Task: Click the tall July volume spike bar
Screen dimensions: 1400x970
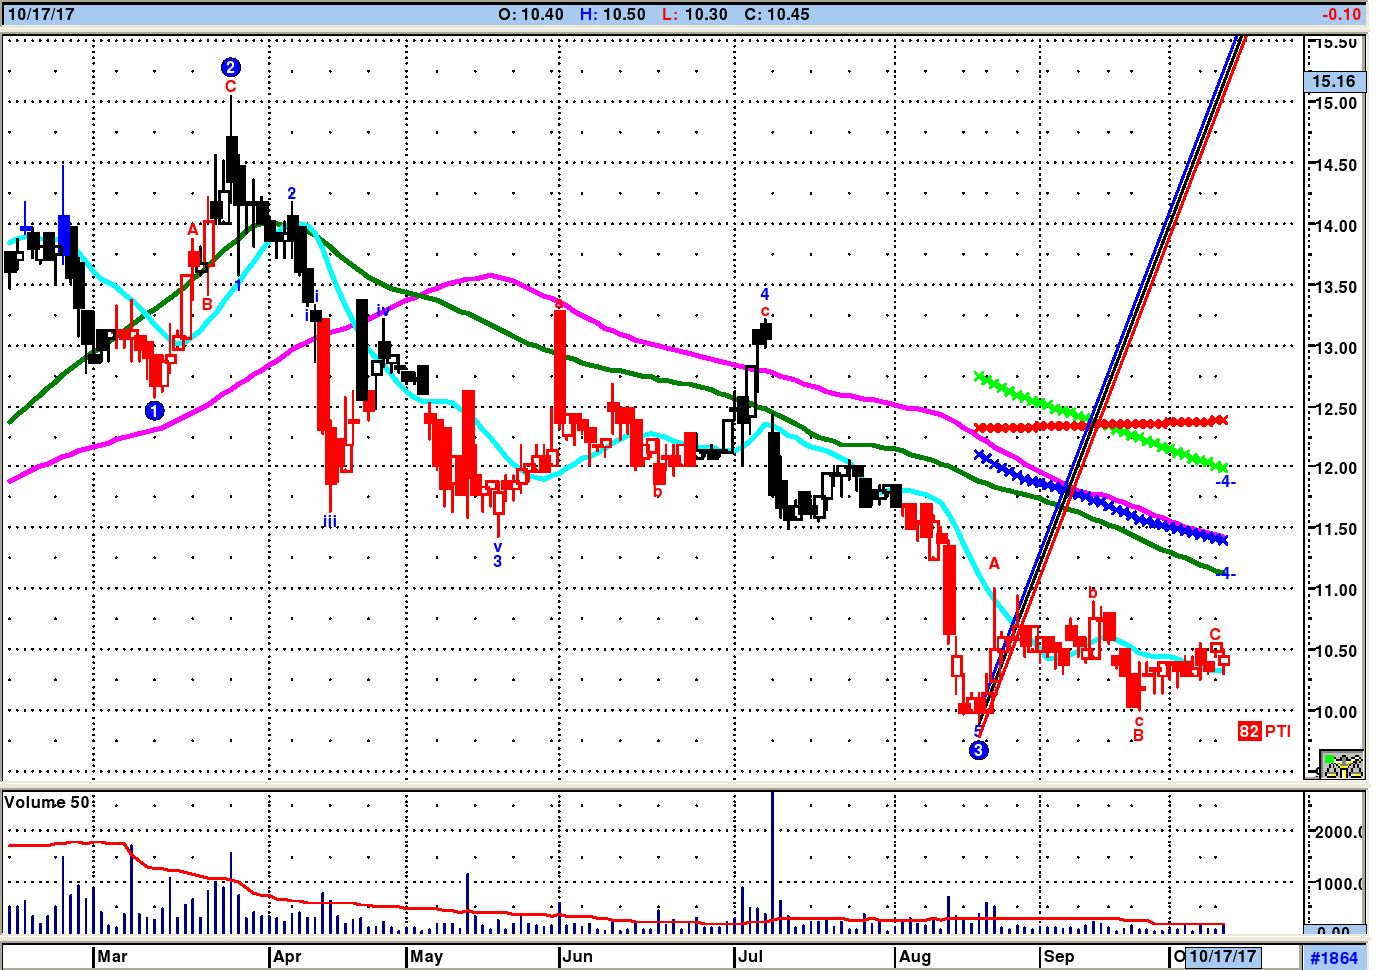Action: pos(772,860)
